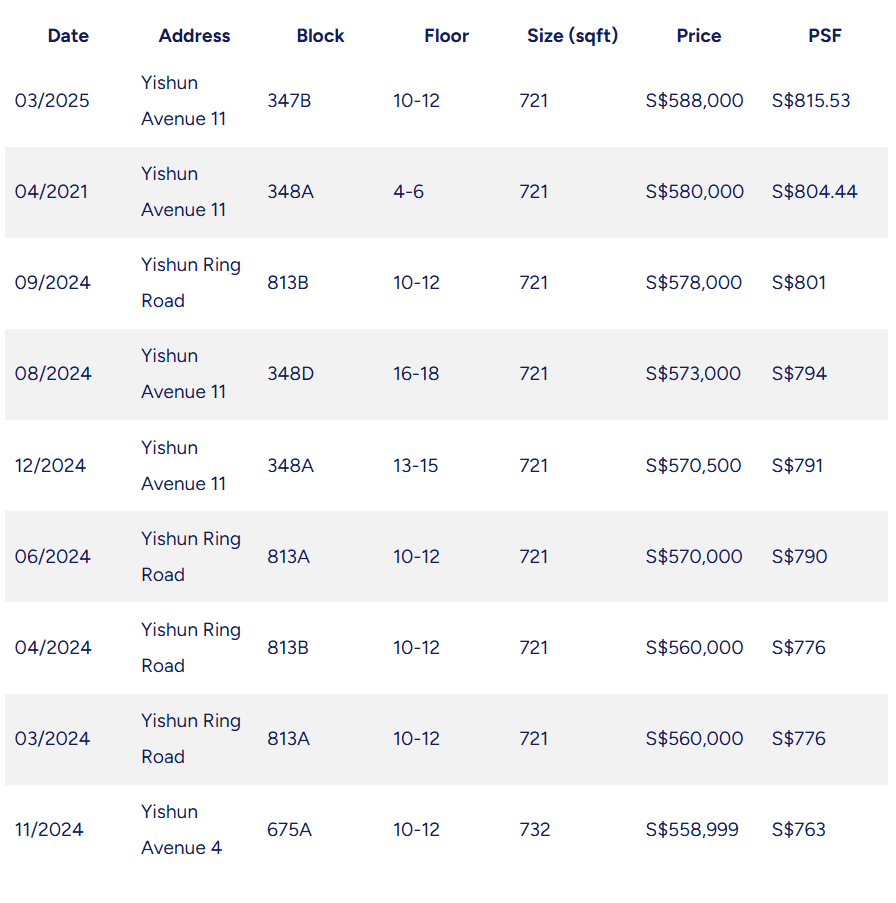Select block 675A cell
The width and height of the screenshot is (896, 903).
point(289,830)
